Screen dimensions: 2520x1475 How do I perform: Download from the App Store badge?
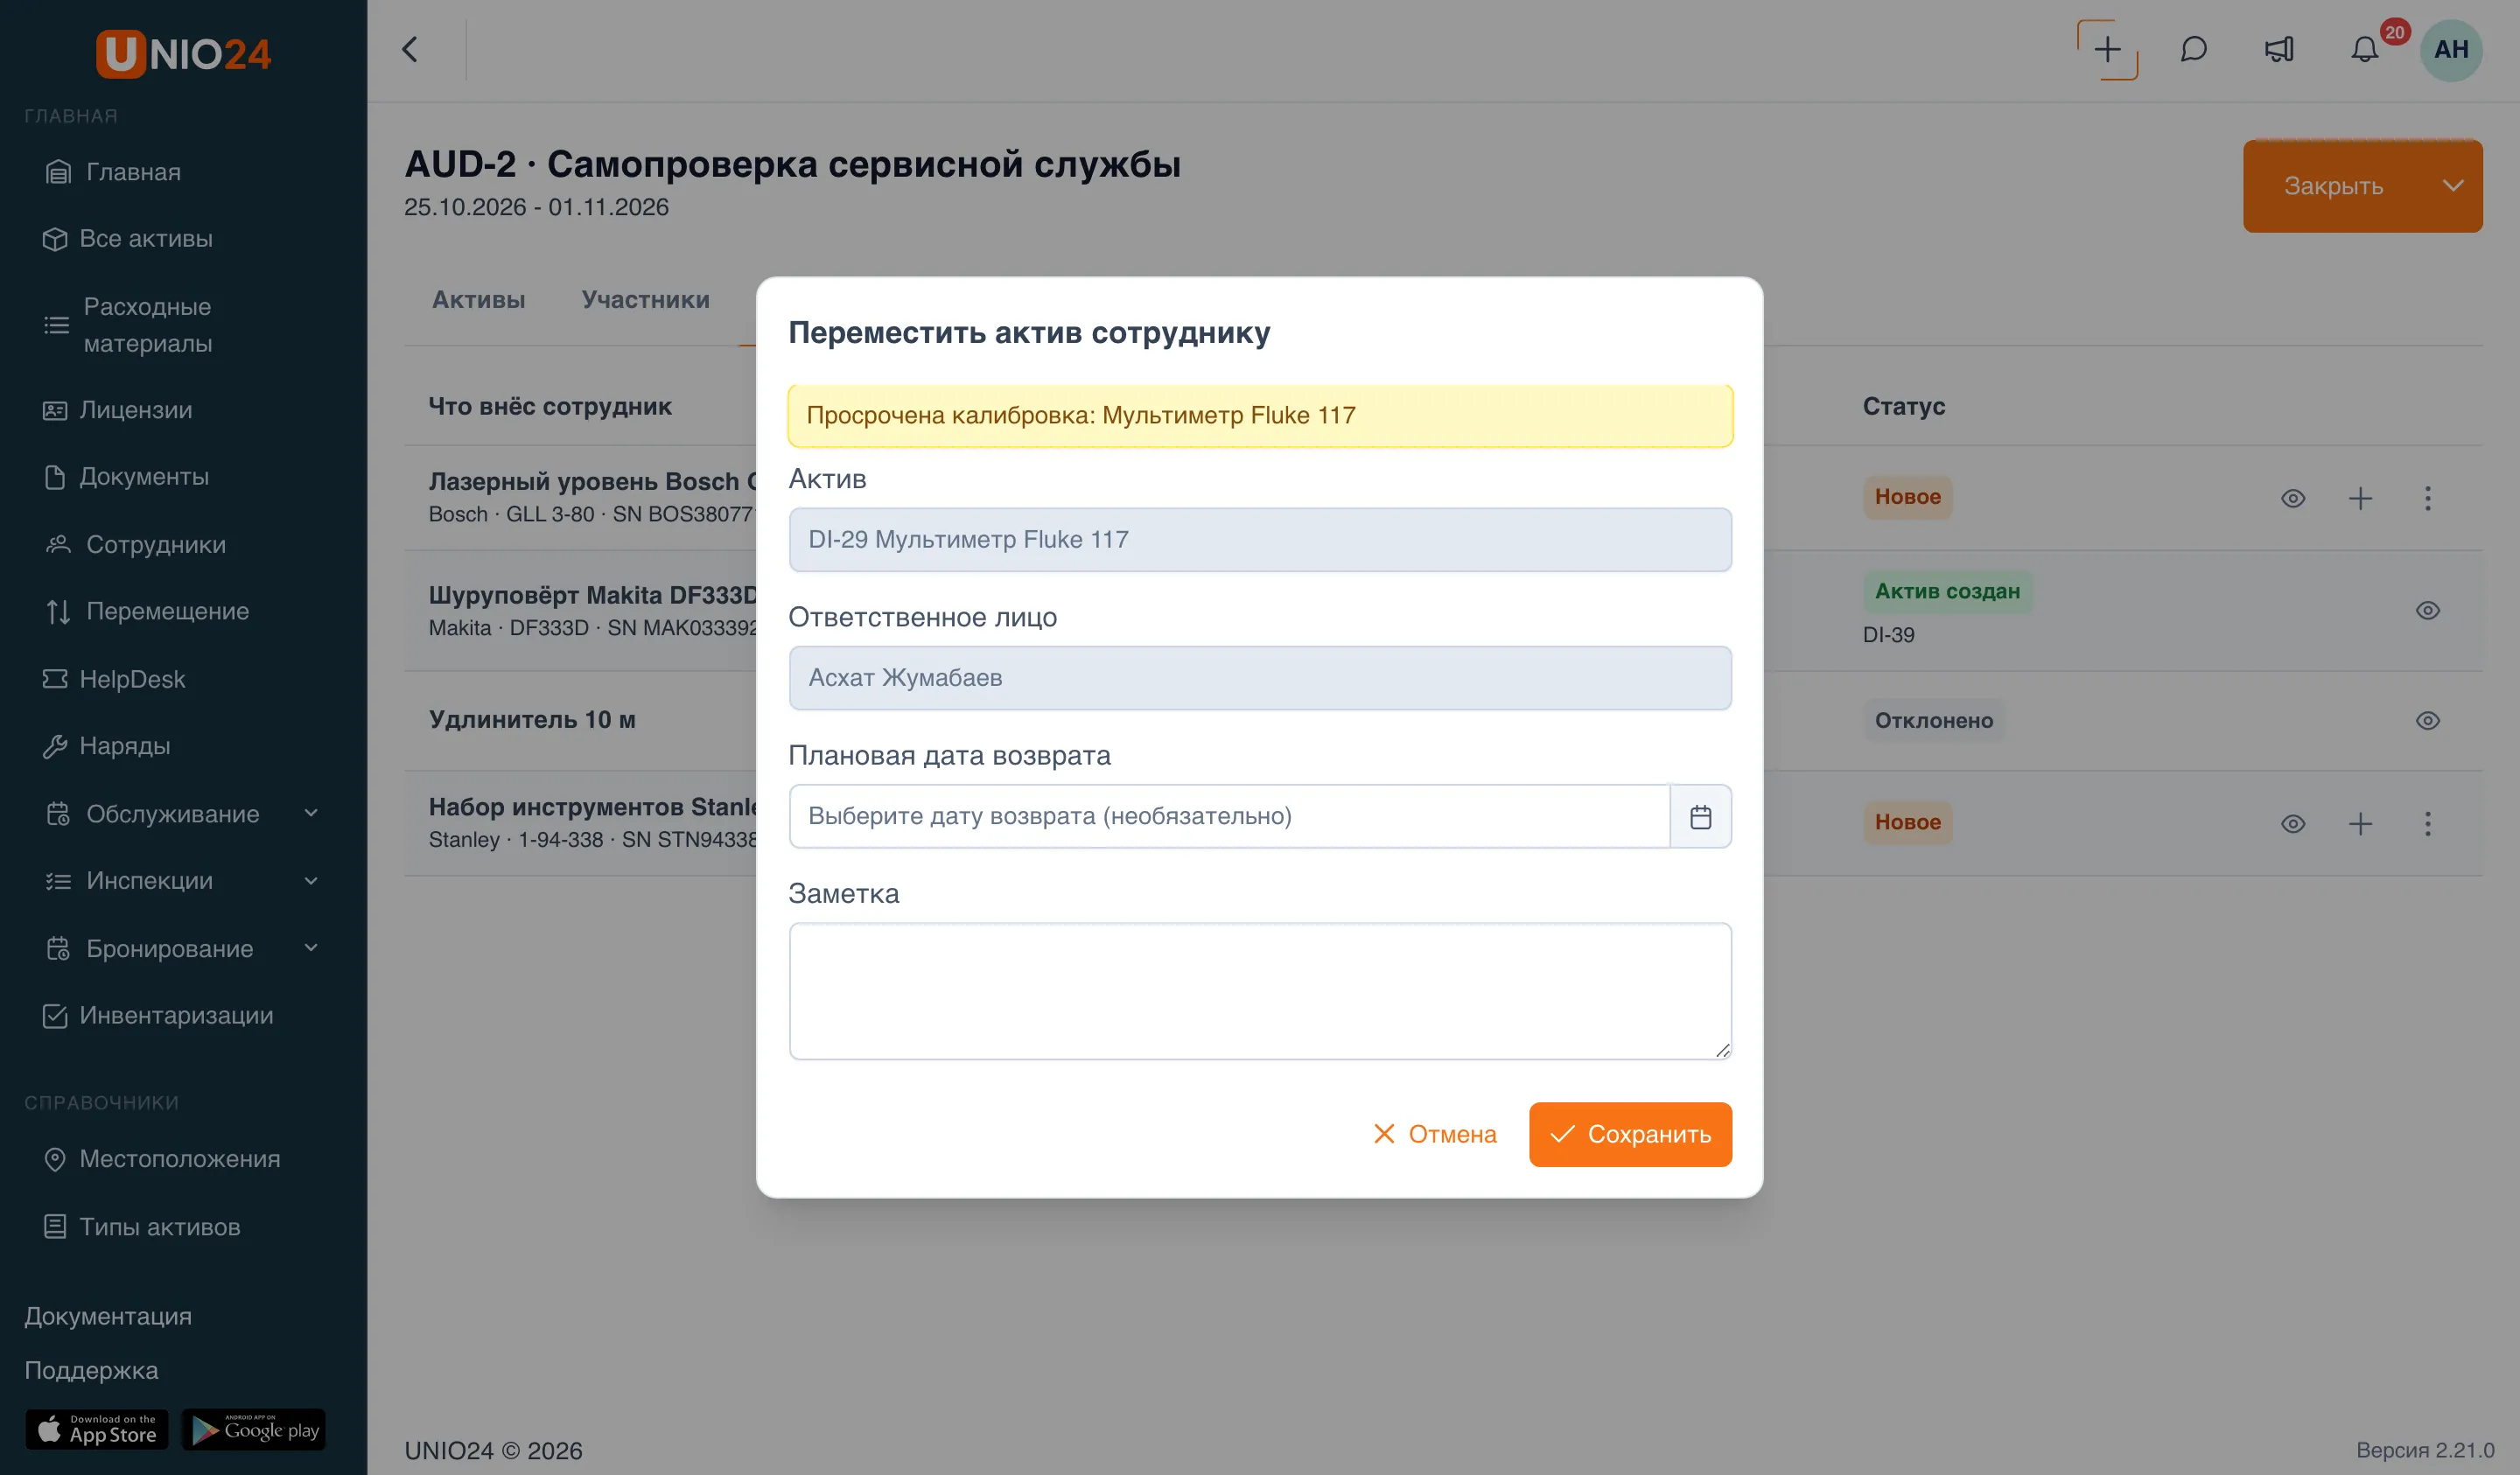(97, 1429)
